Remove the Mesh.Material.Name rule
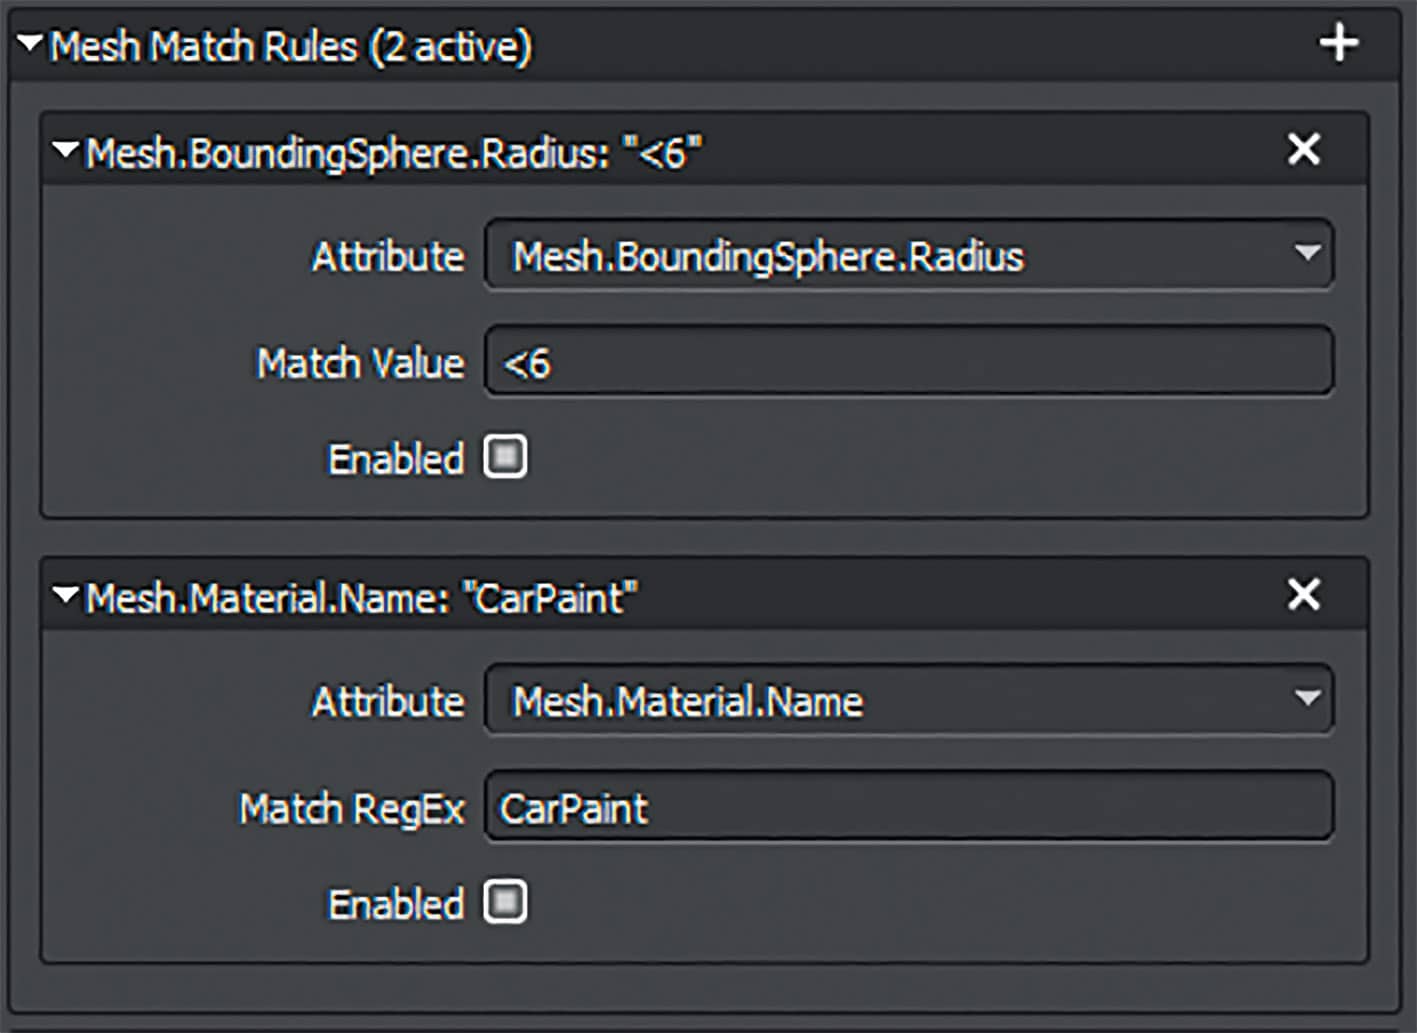The height and width of the screenshot is (1033, 1417). [x=1303, y=595]
